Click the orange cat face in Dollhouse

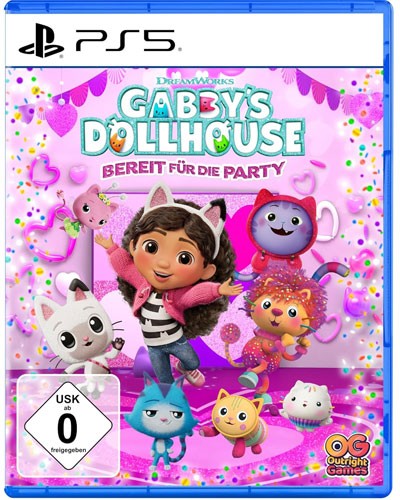[x=118, y=140]
